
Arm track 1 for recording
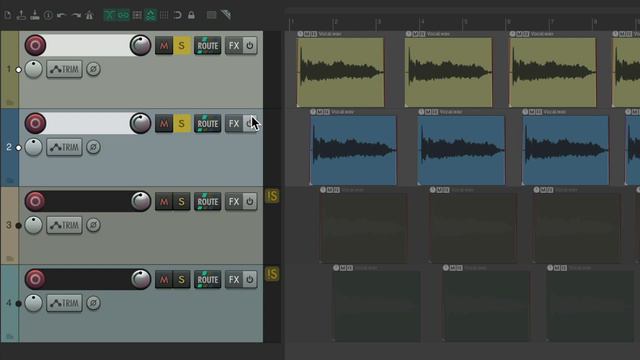[x=35, y=45]
